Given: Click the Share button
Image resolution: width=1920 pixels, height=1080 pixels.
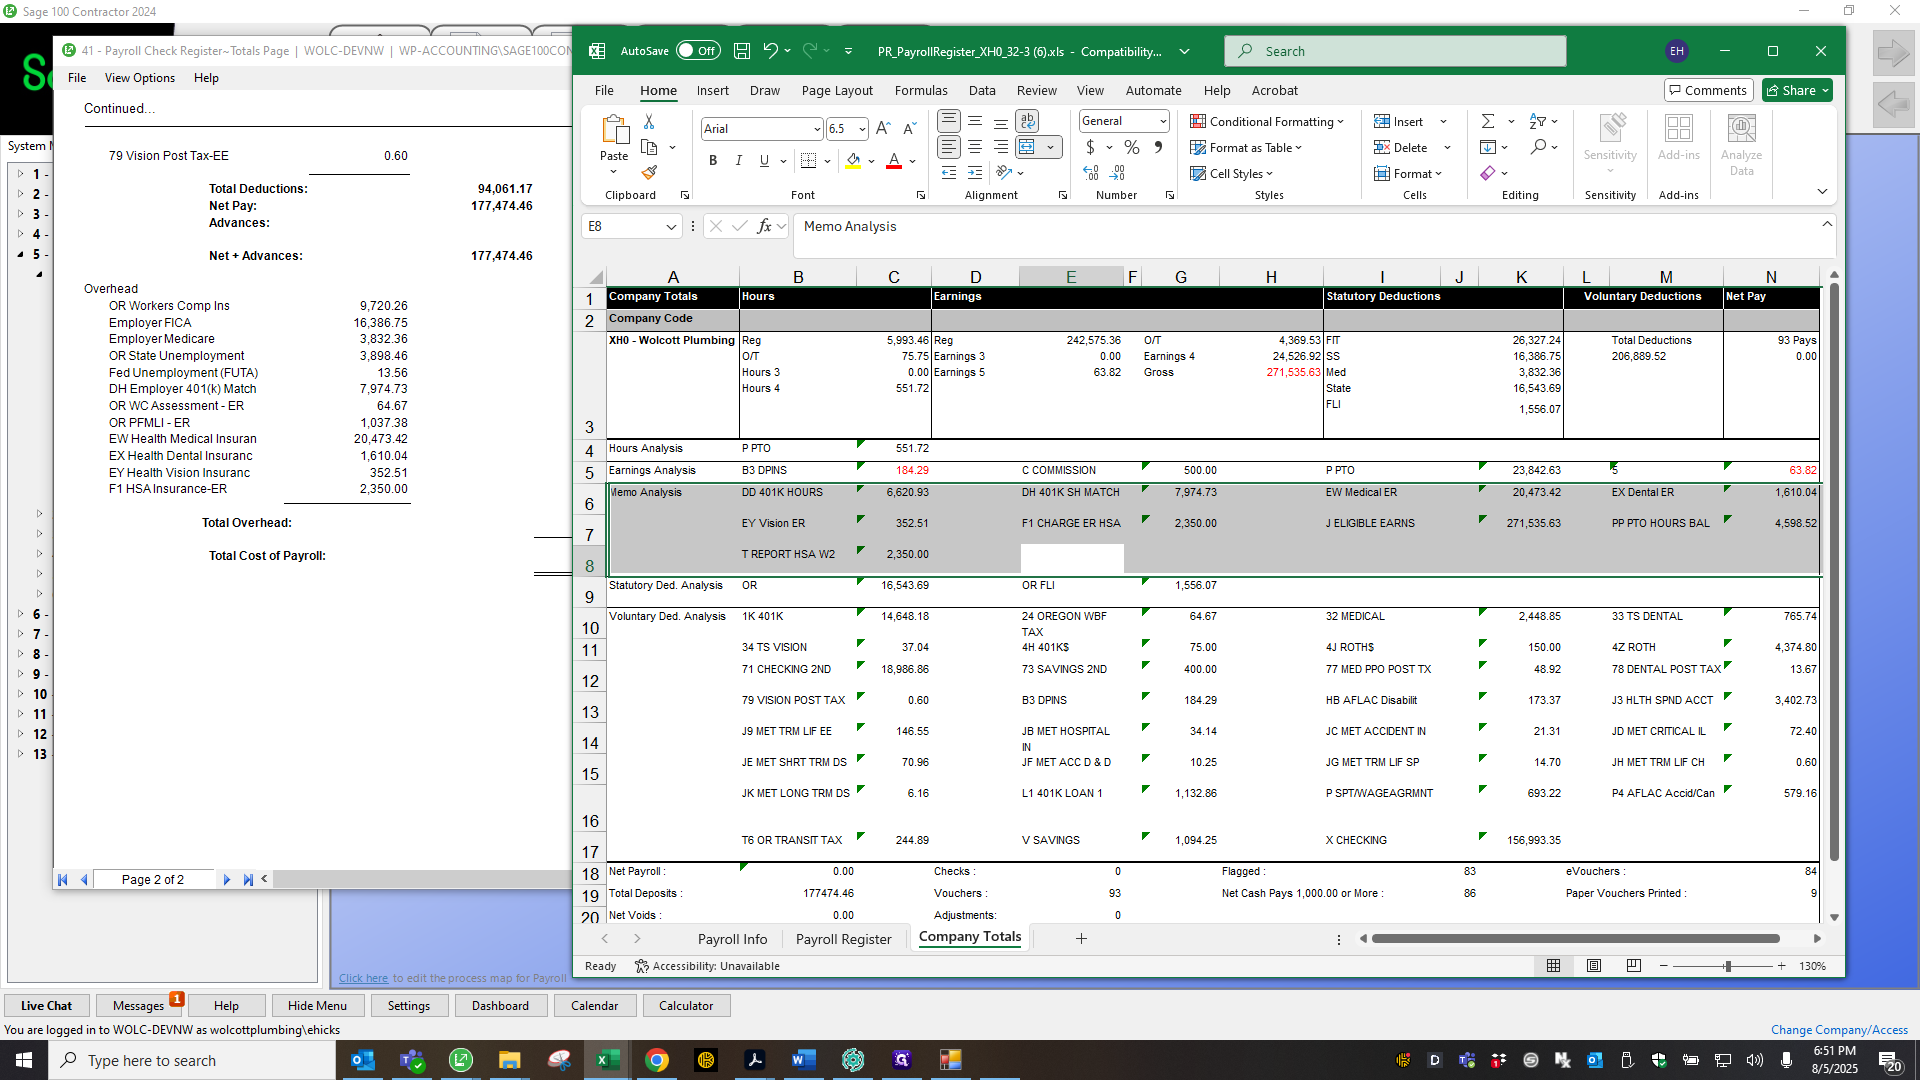Looking at the screenshot, I should point(1797,90).
